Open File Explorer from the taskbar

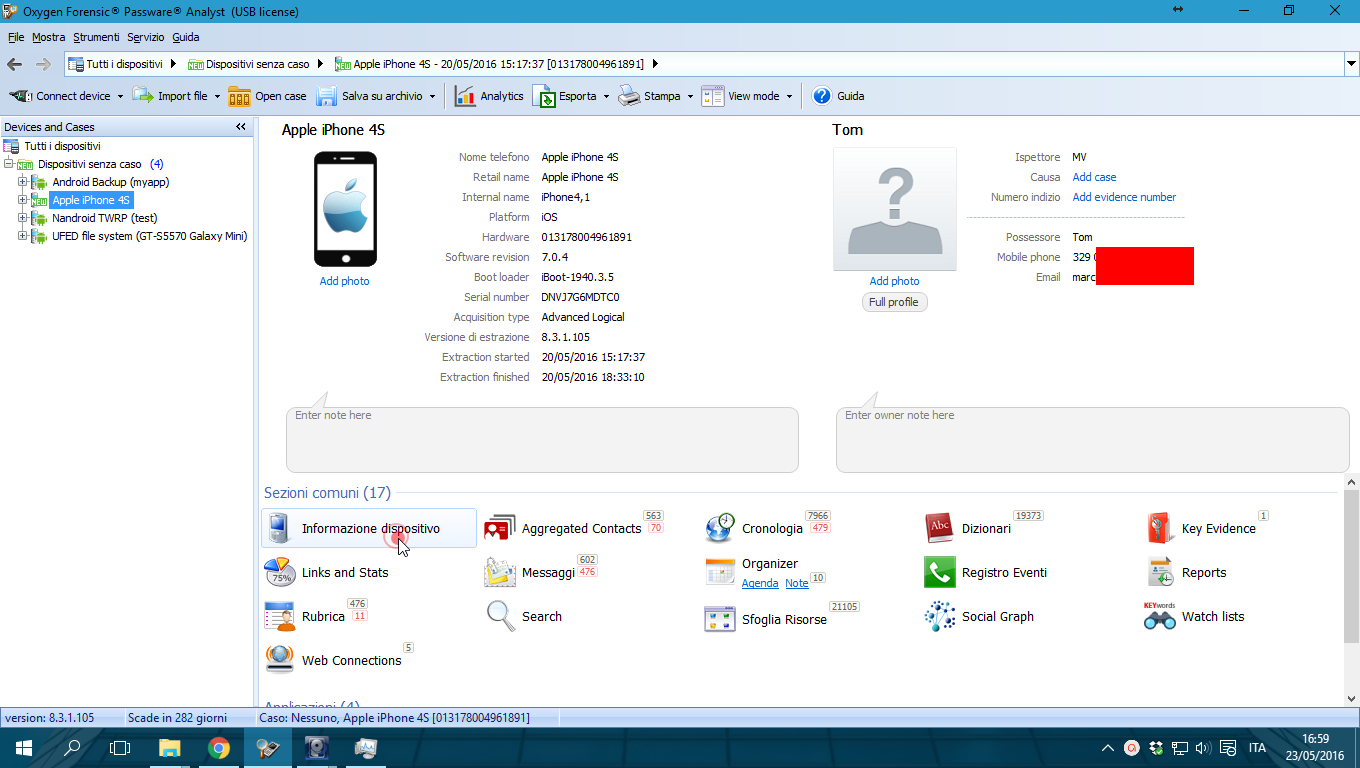pyautogui.click(x=170, y=747)
